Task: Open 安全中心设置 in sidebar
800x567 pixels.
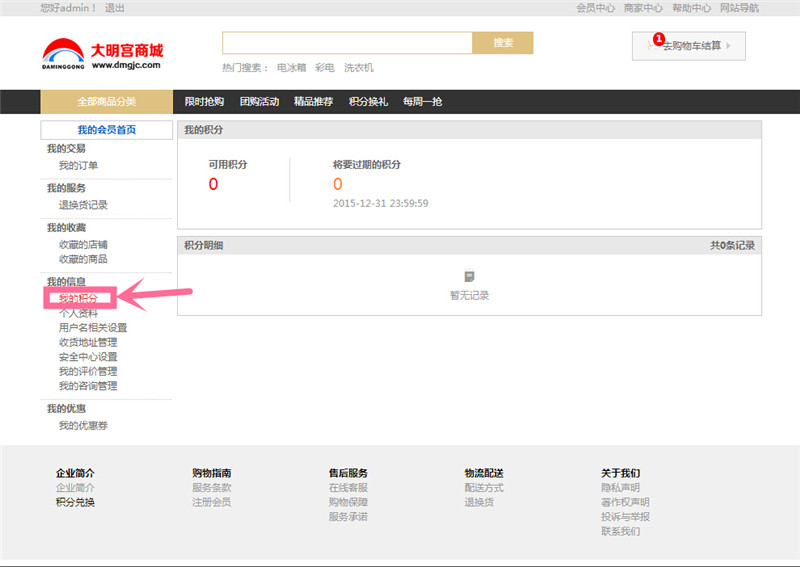Action: pos(88,356)
